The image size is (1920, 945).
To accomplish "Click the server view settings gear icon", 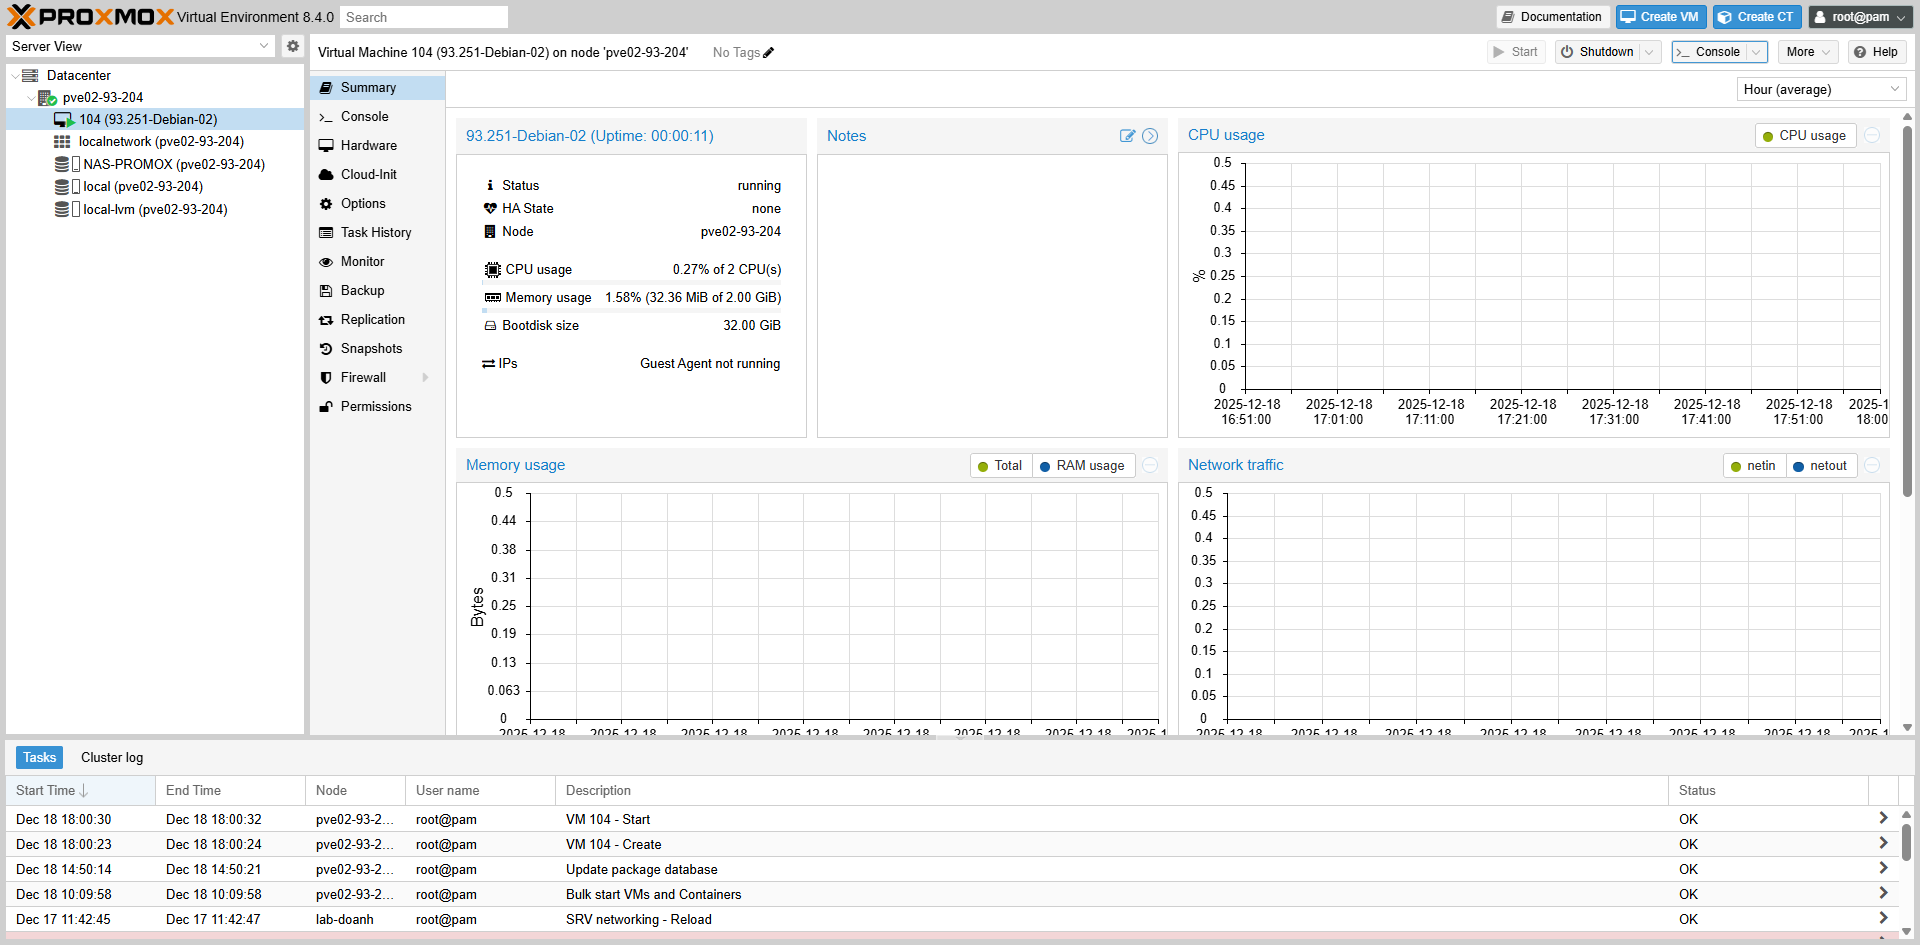I will 292,46.
